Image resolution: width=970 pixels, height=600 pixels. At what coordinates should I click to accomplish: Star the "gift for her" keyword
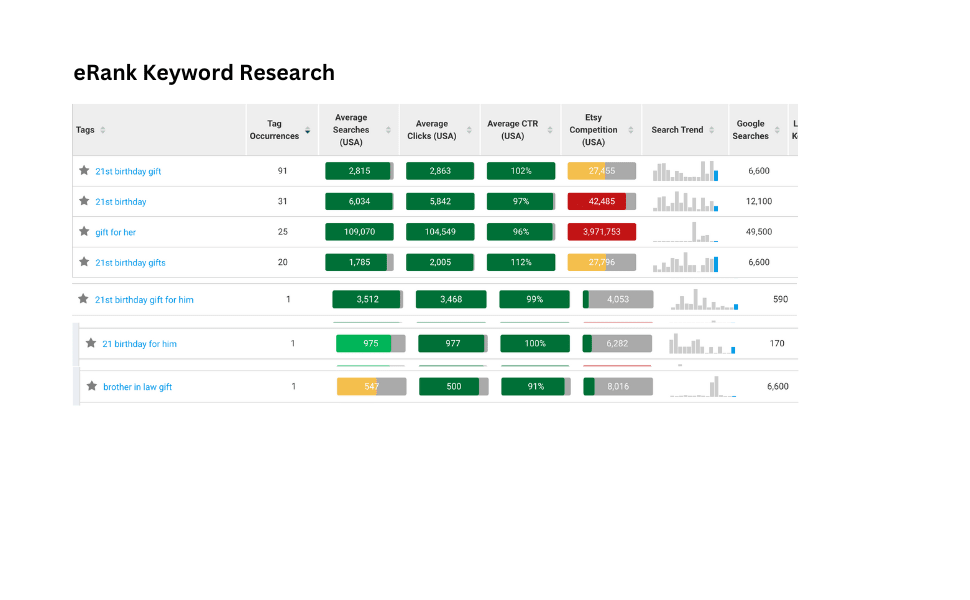click(84, 231)
